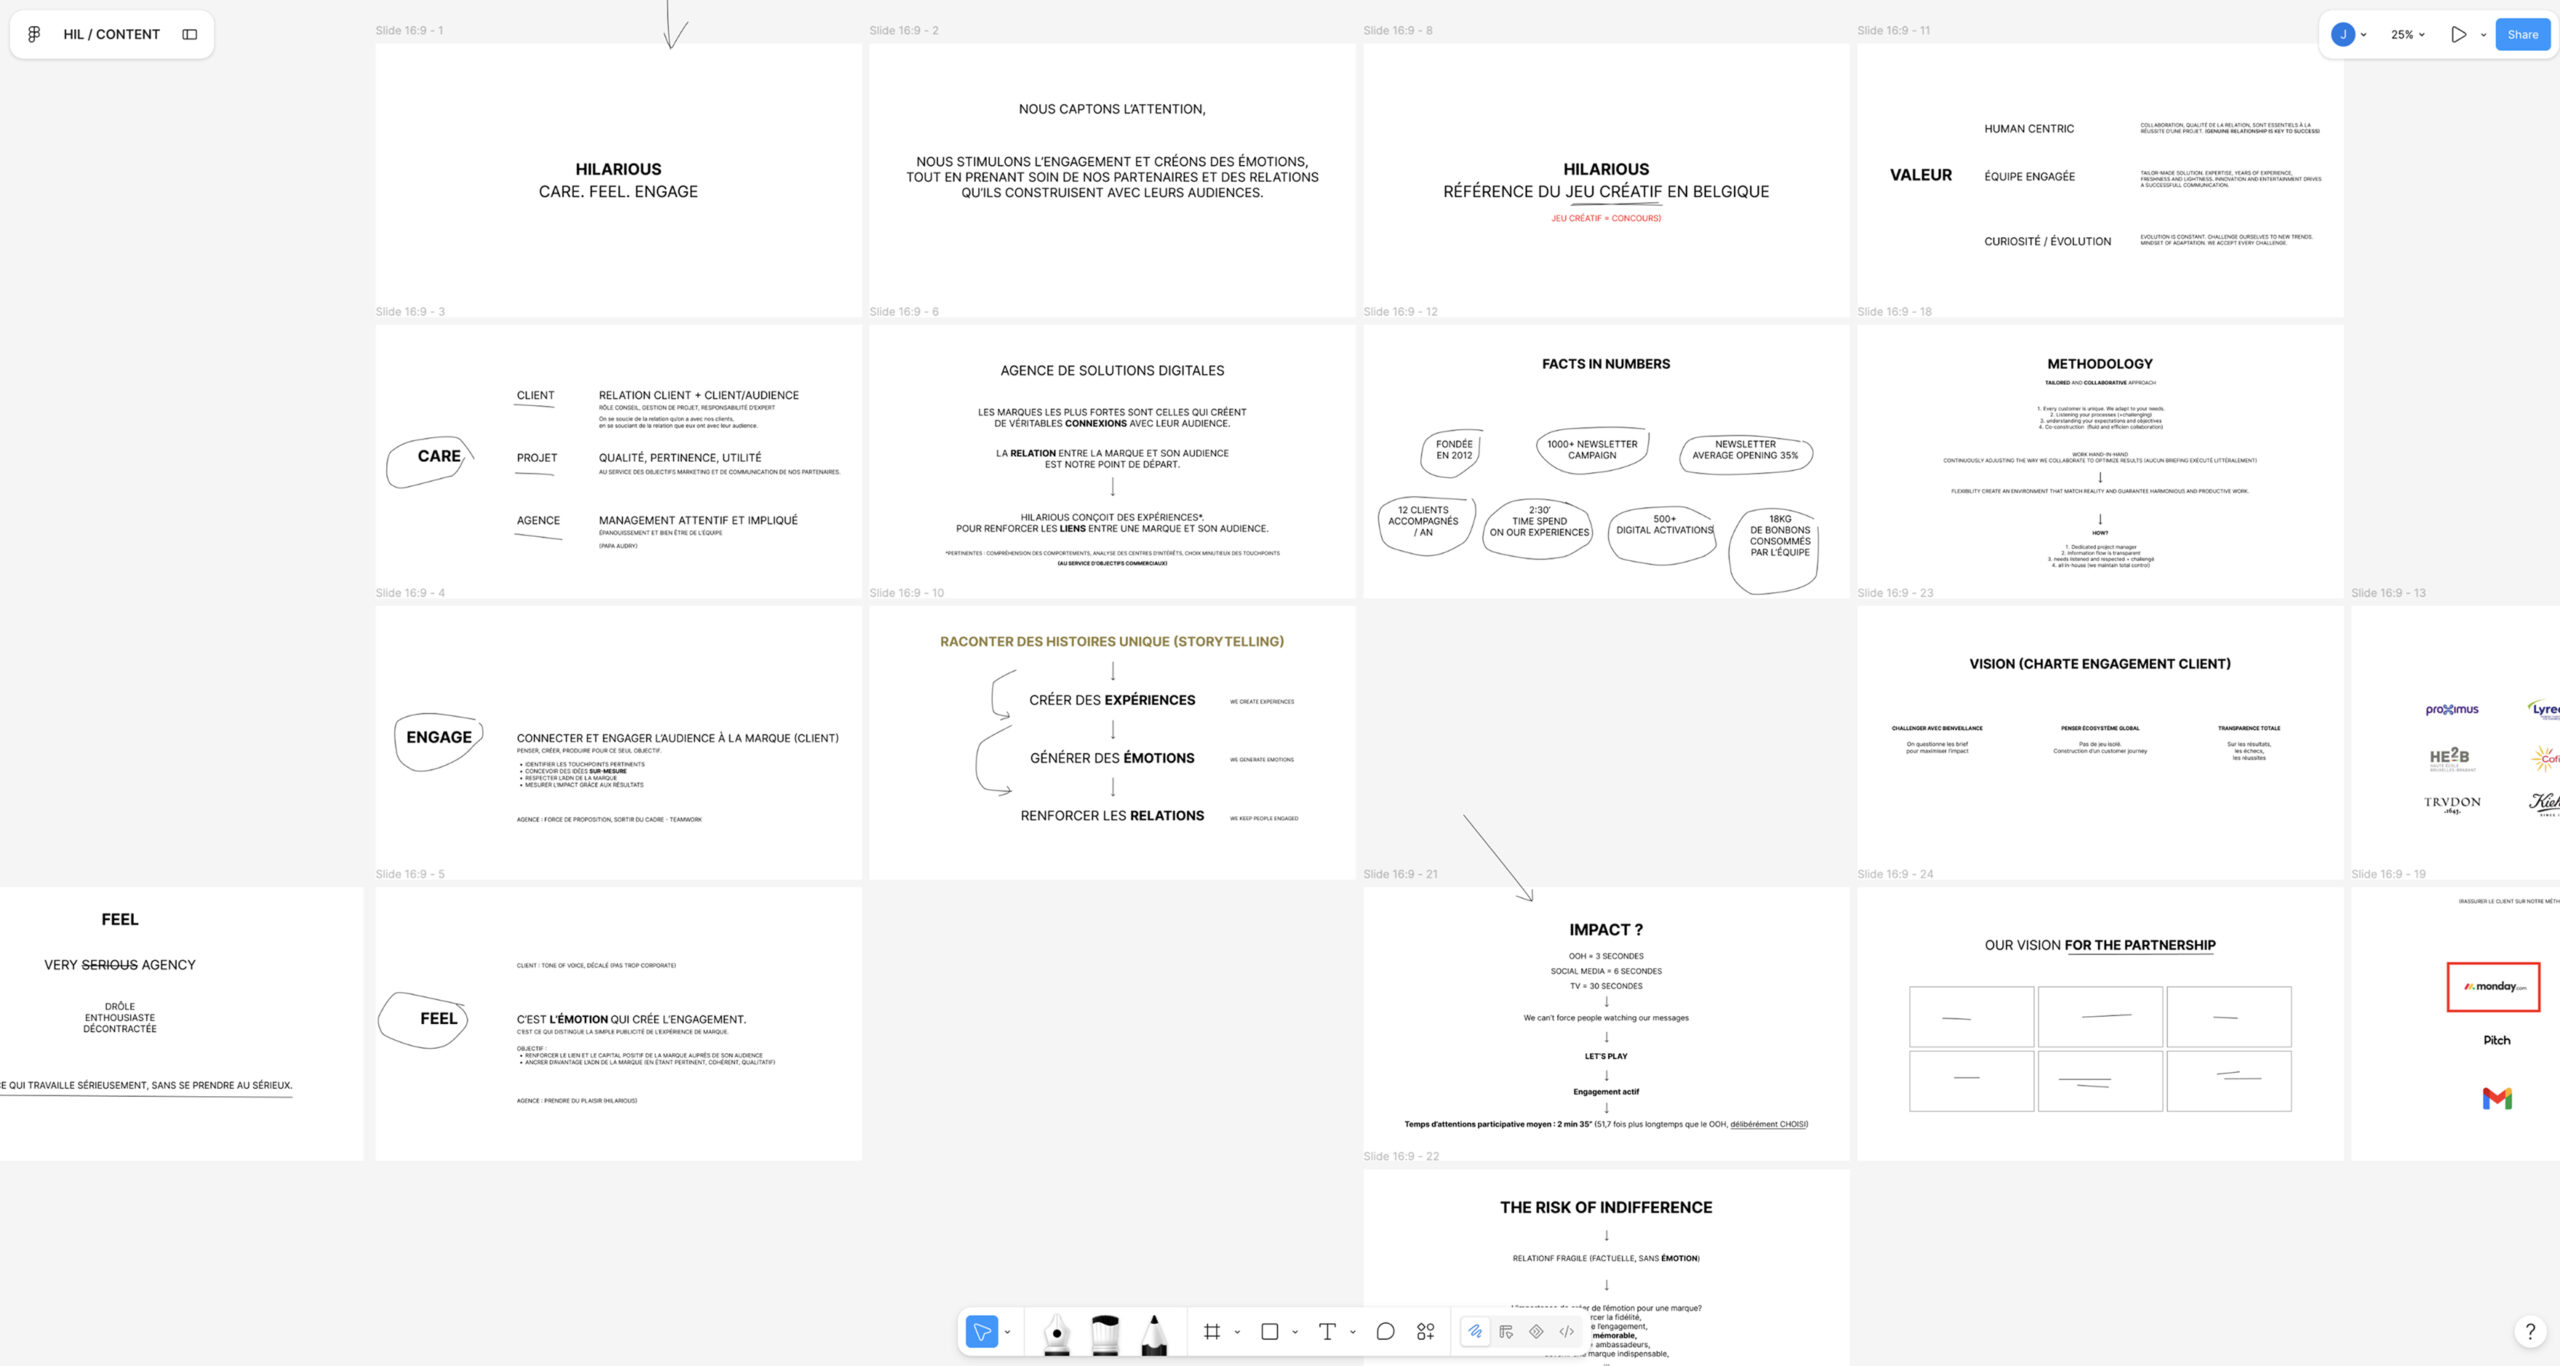Screen dimensions: 2560x1366
Task: Click the 'Slide 16:9 - 18' frame label
Action: (x=1894, y=312)
